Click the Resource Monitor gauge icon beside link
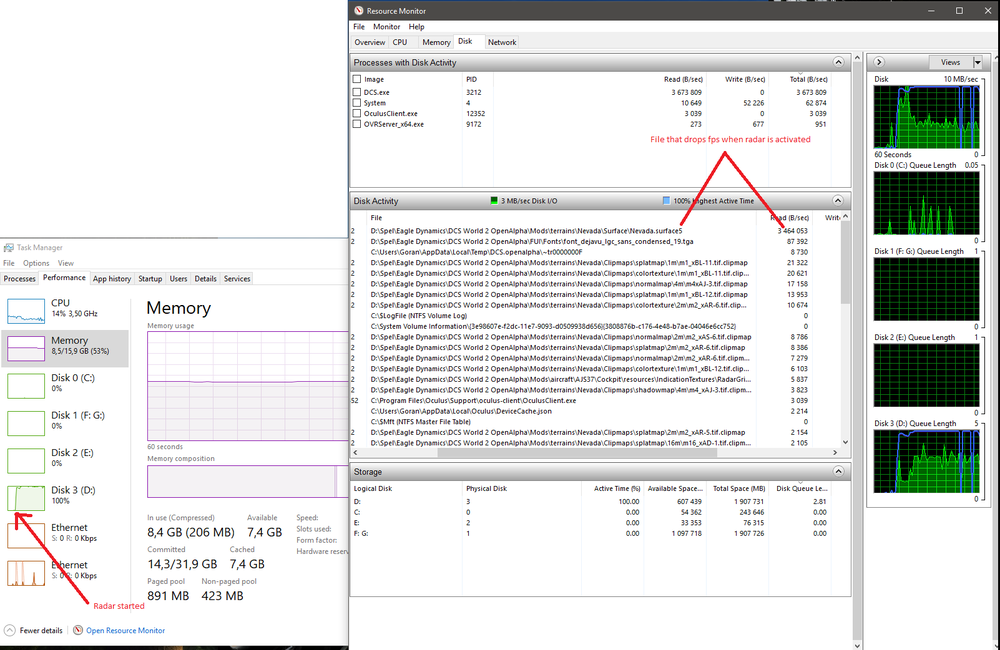The width and height of the screenshot is (1000, 650). (x=78, y=630)
